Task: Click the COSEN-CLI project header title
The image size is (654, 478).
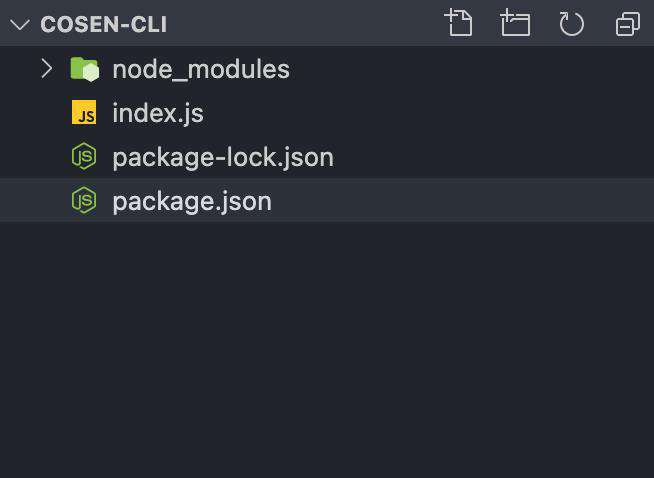Action: pos(104,25)
